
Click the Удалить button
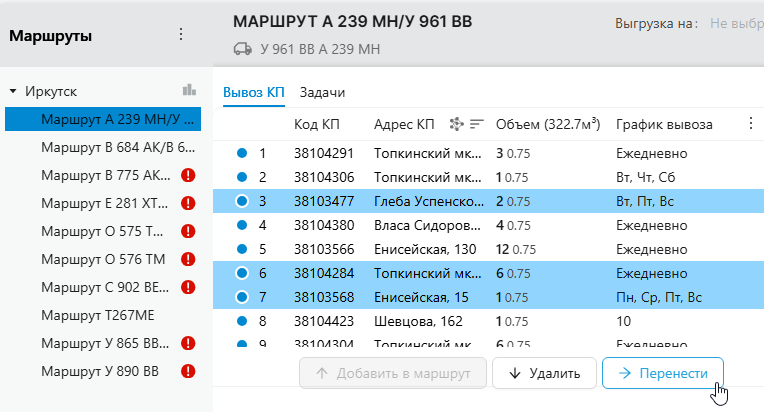(544, 373)
